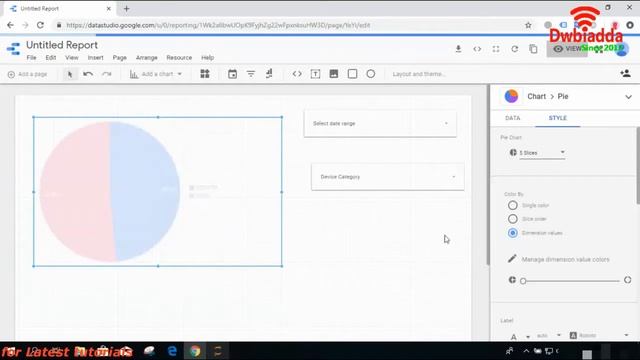Select the Dimension values option
This screenshot has width=640, height=360.
[x=513, y=233]
